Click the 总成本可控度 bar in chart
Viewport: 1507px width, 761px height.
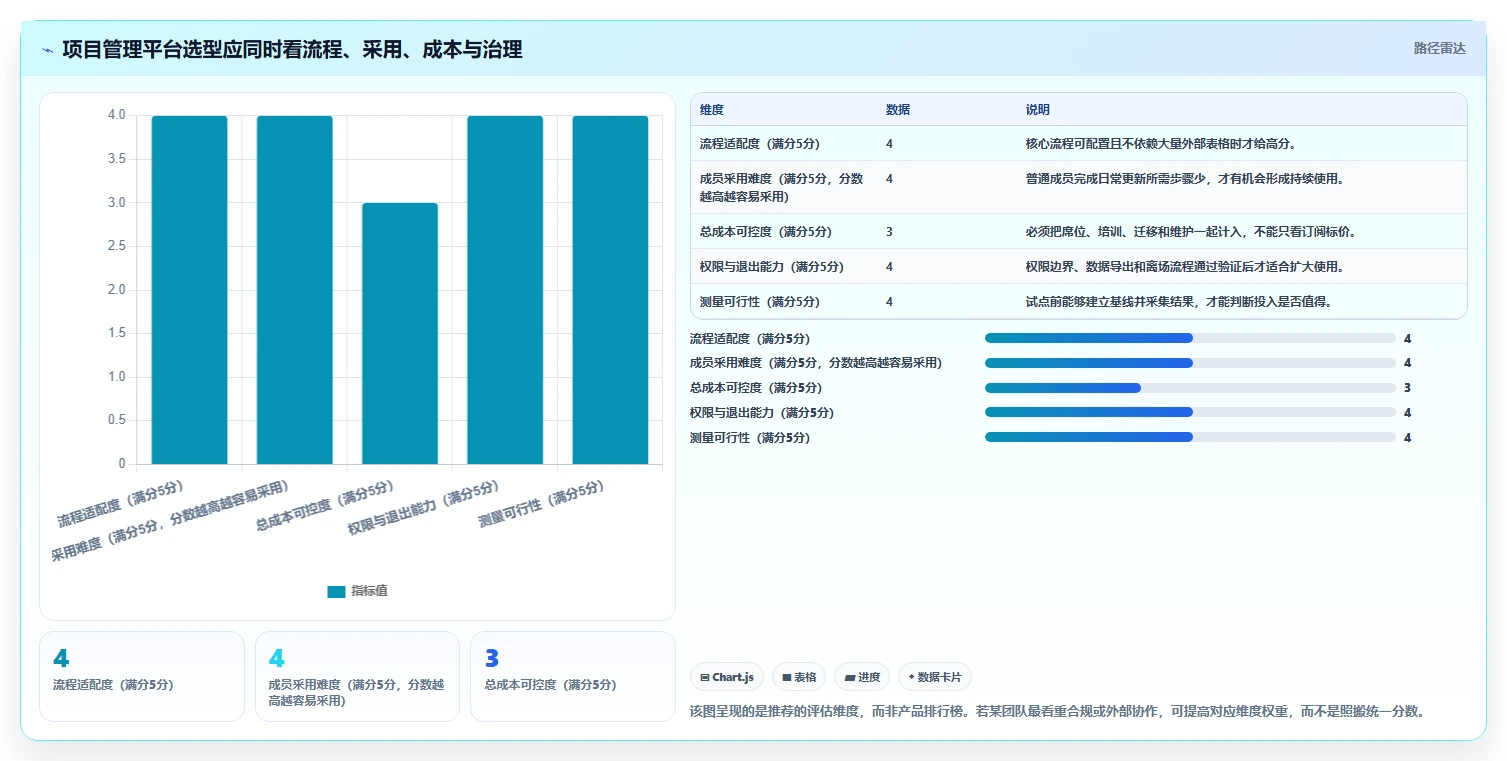(x=400, y=333)
